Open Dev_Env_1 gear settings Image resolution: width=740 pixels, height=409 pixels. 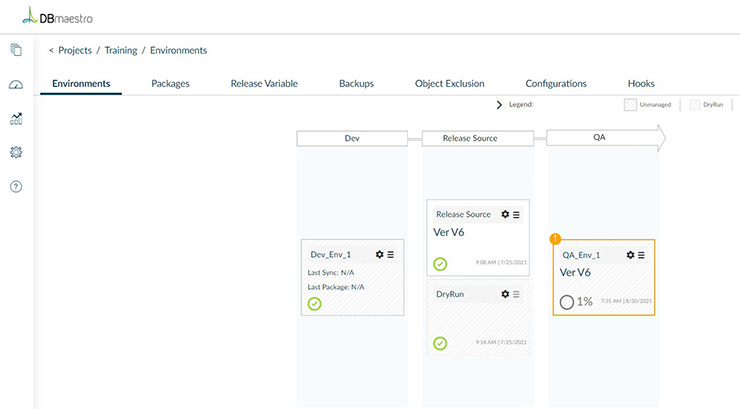380,255
